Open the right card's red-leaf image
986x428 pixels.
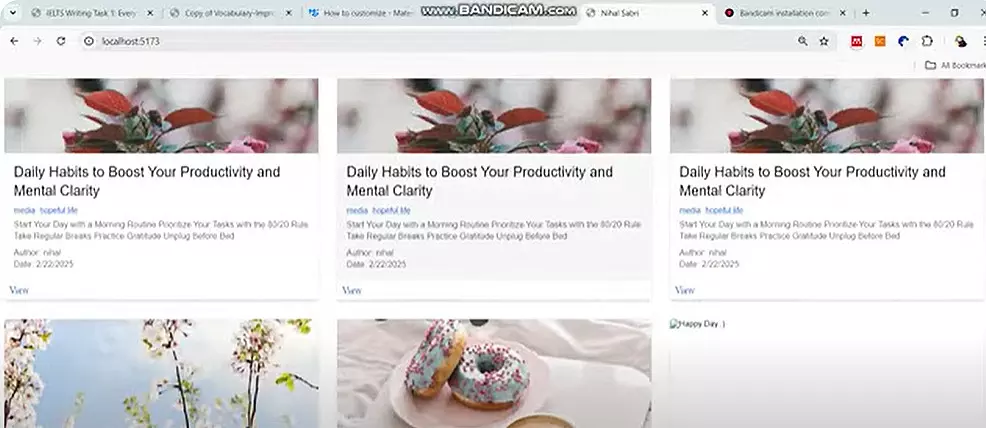pyautogui.click(x=826, y=116)
